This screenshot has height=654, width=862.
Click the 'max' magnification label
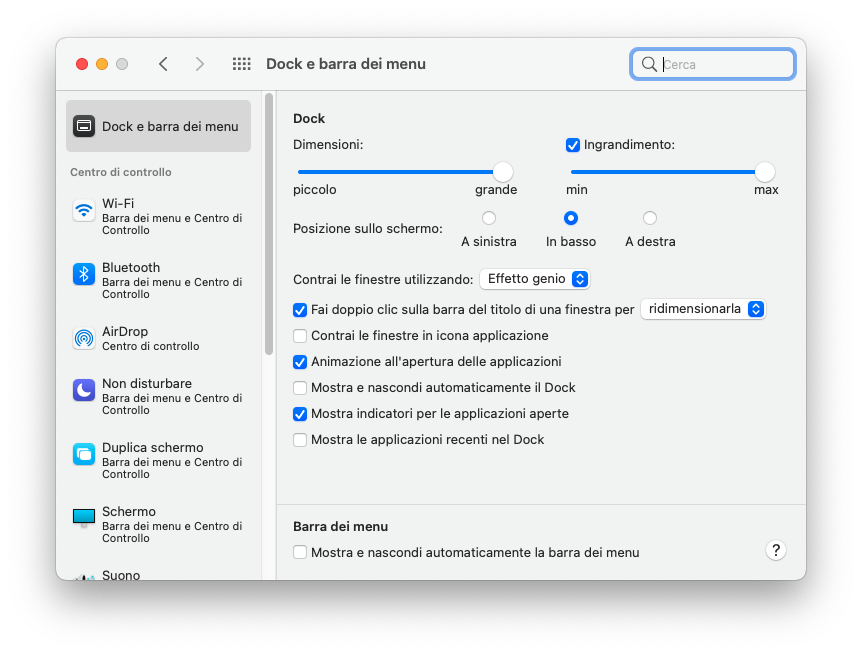(x=766, y=190)
